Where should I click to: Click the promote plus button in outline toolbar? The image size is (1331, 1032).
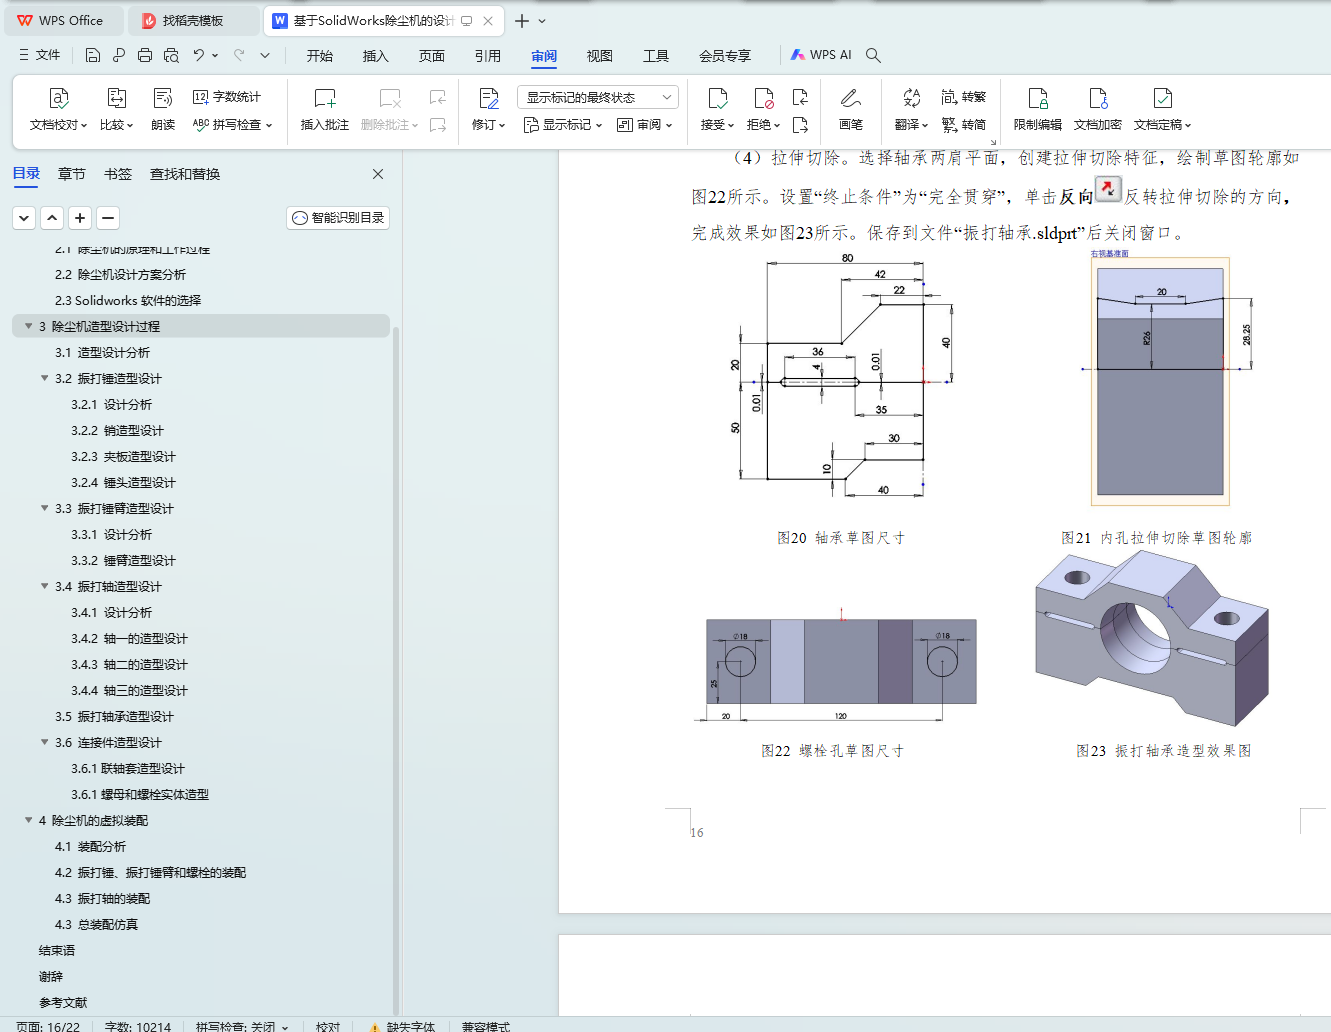80,218
